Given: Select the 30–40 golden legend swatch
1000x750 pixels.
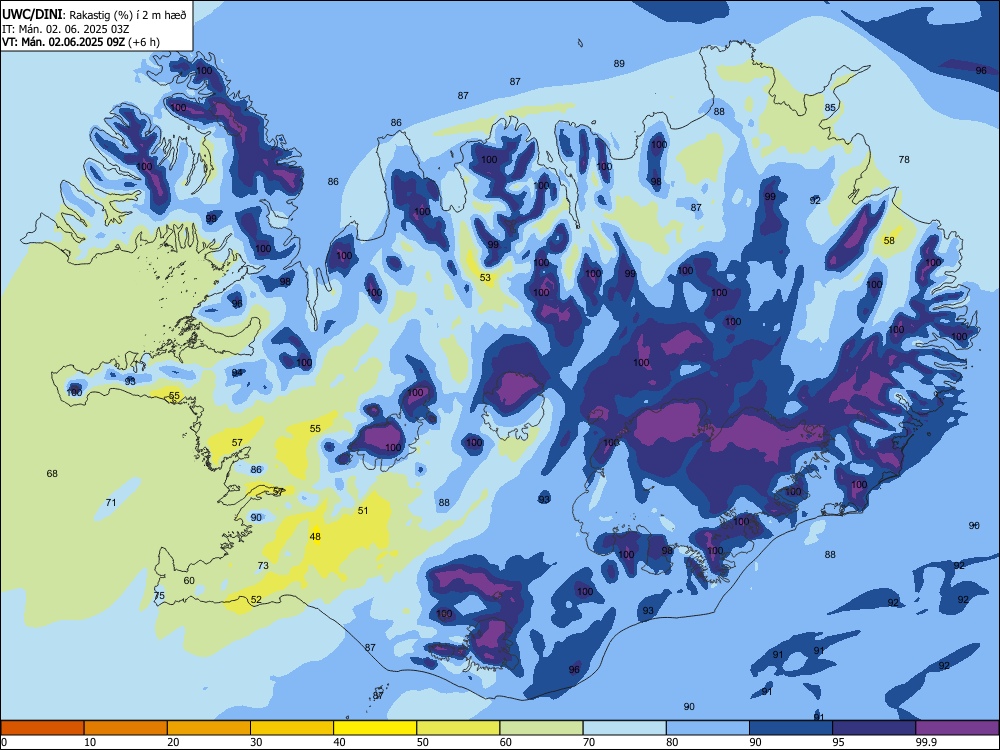Looking at the screenshot, I should (292, 728).
